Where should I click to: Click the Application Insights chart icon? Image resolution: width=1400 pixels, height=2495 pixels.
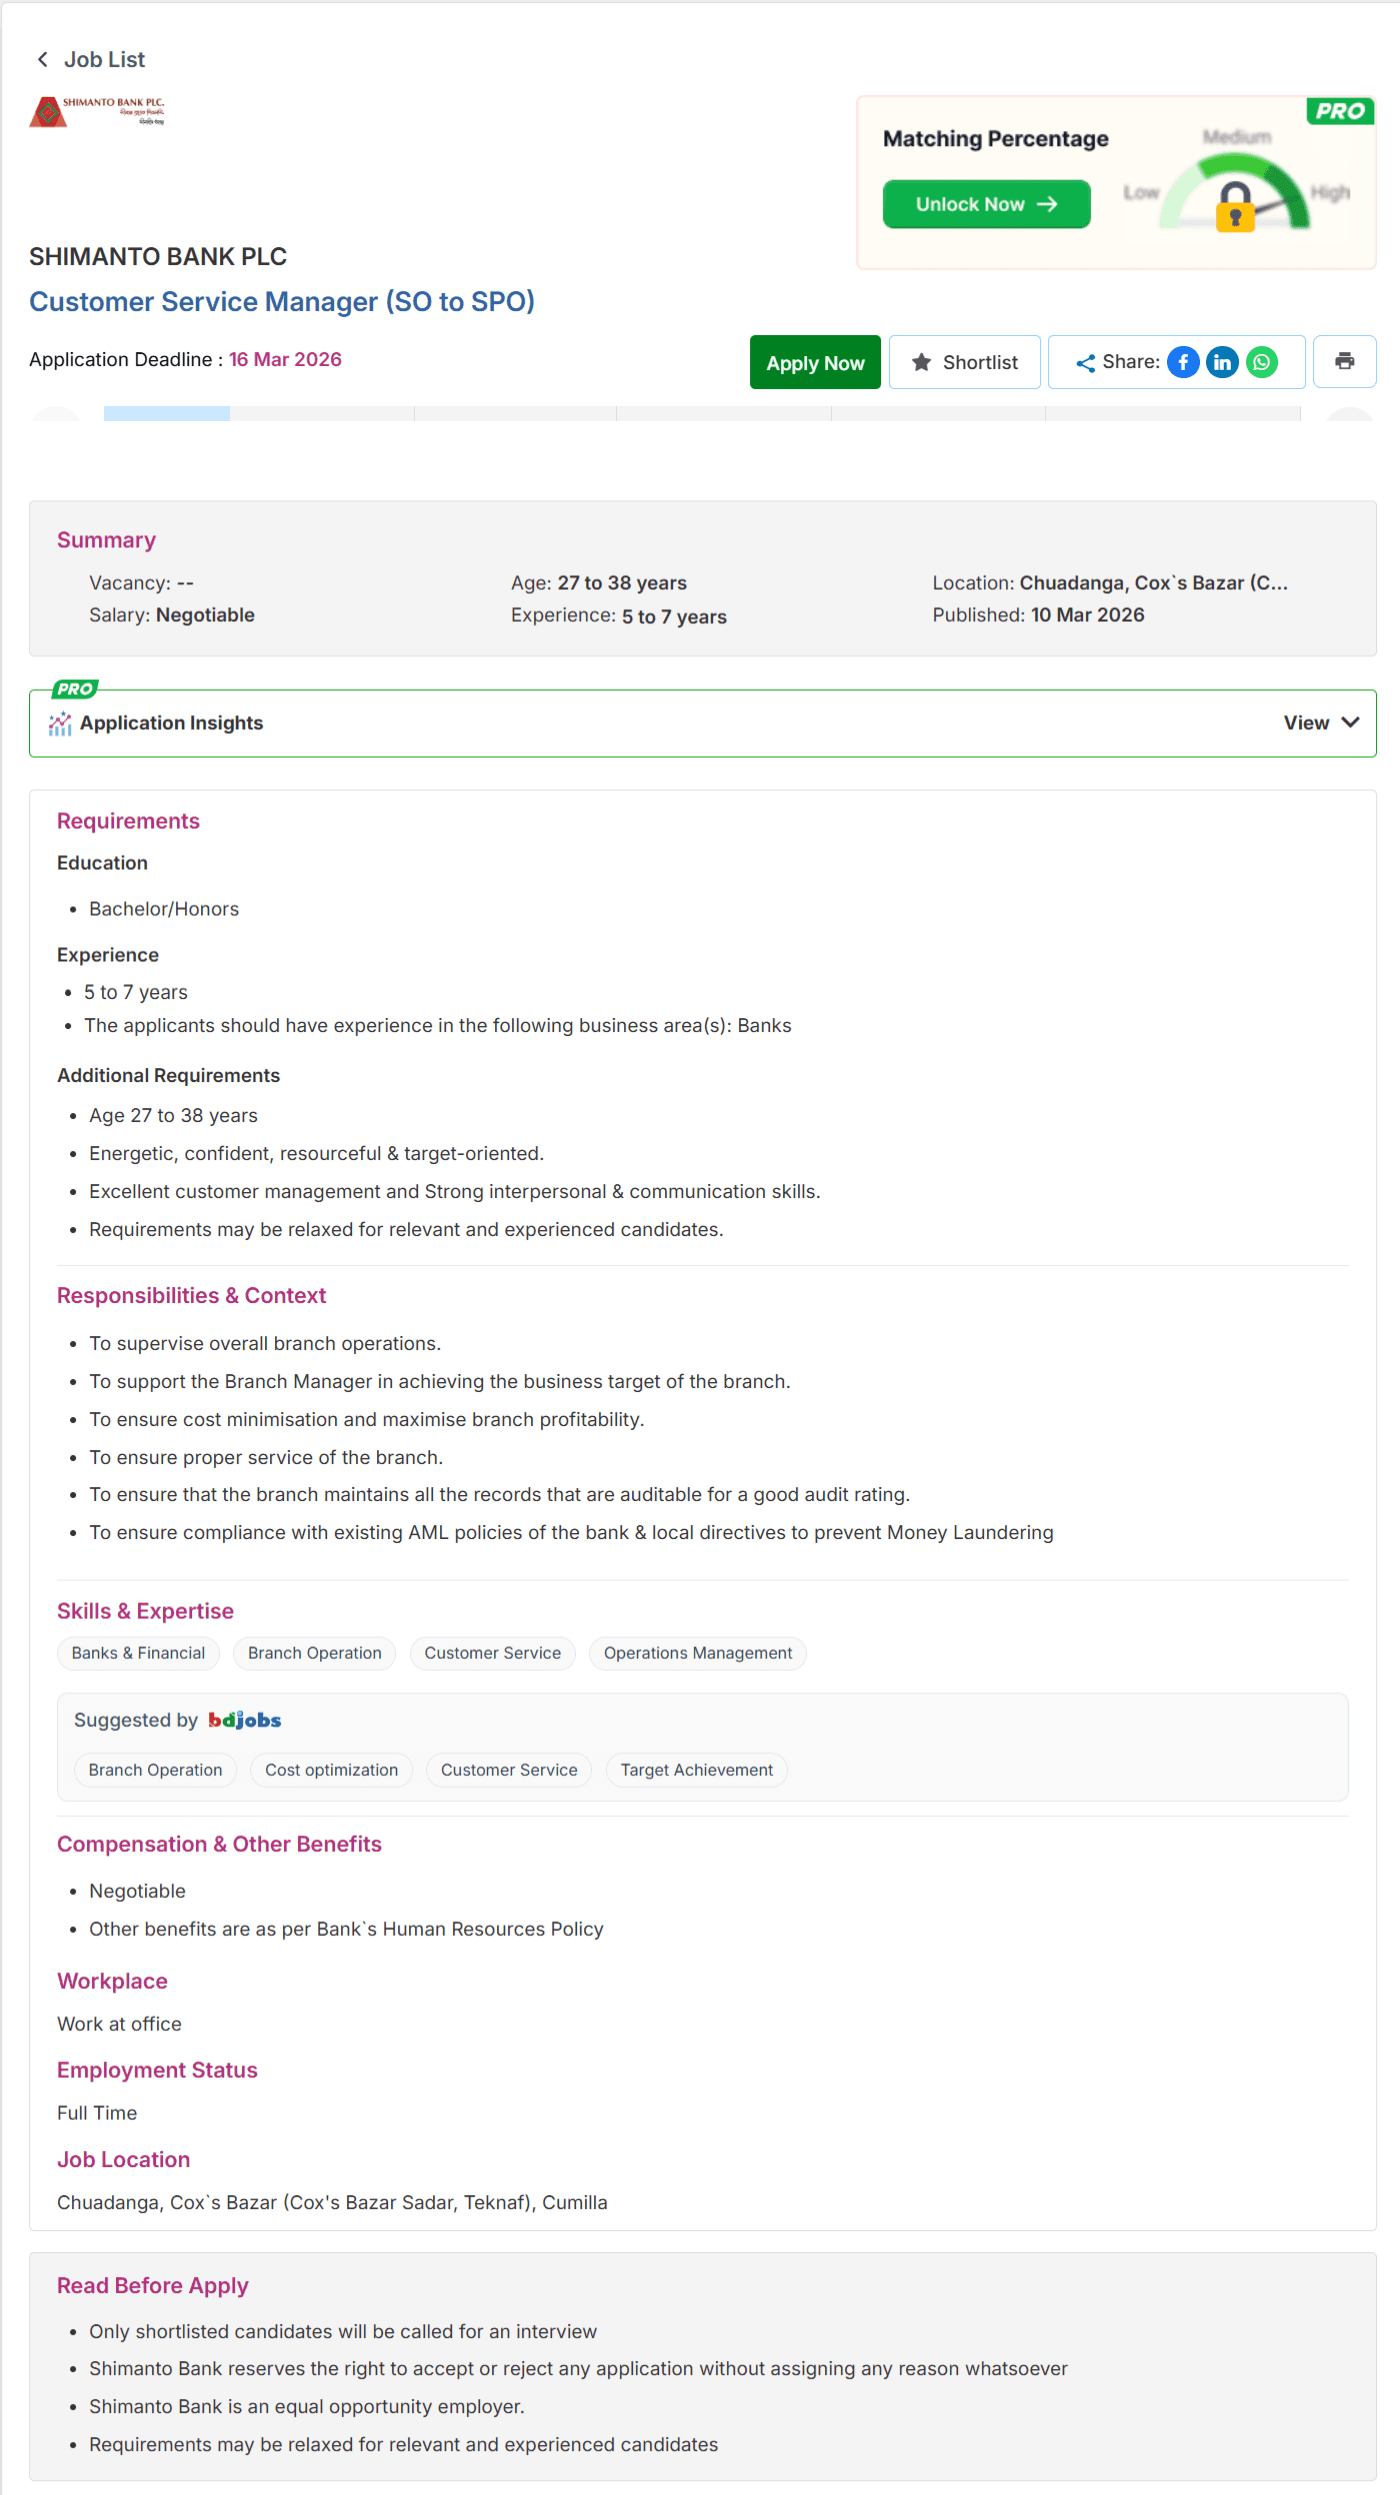pos(60,723)
